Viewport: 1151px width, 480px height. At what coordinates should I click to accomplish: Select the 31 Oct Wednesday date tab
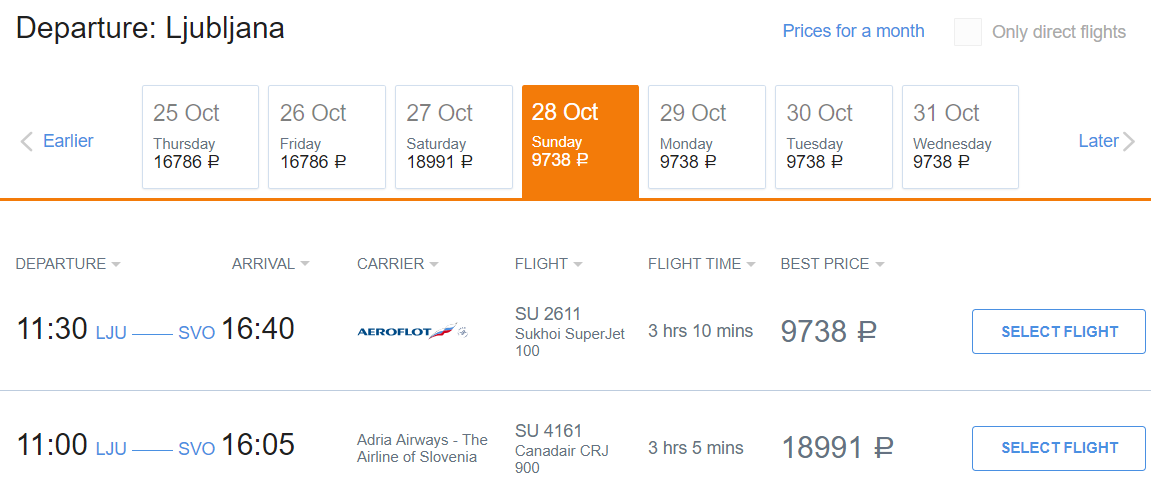coord(960,137)
